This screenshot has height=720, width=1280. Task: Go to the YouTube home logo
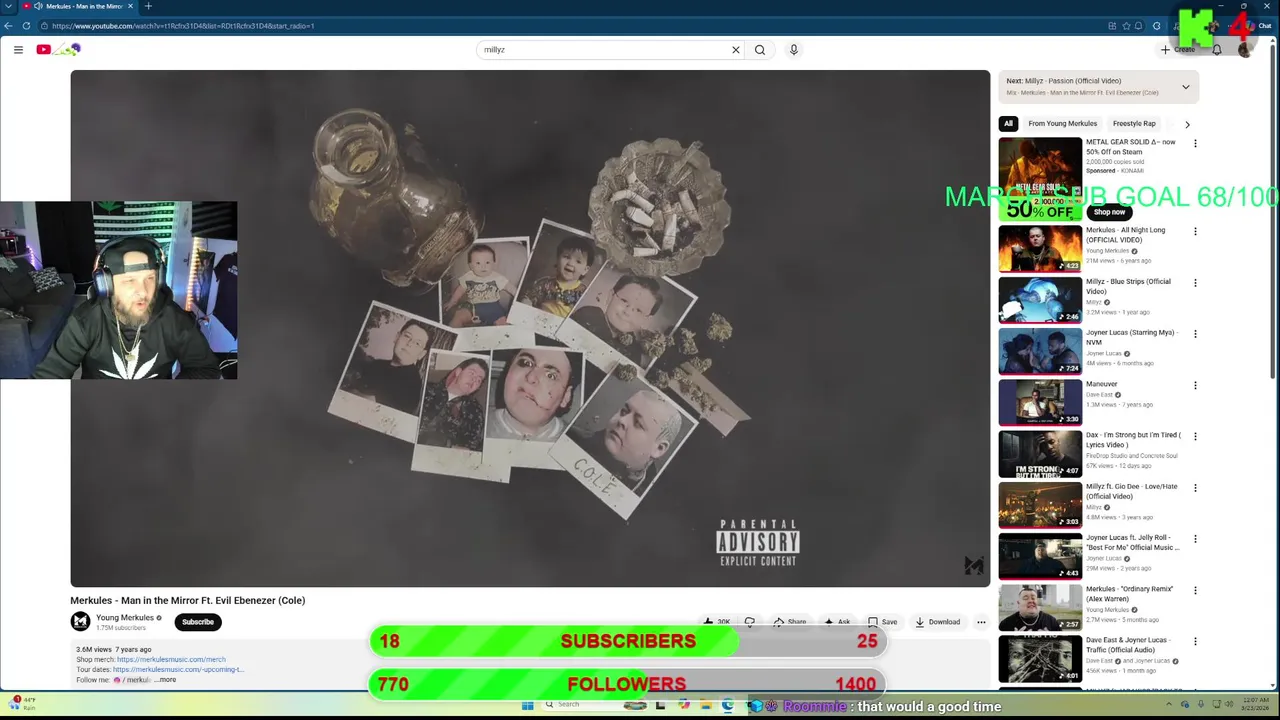point(58,49)
